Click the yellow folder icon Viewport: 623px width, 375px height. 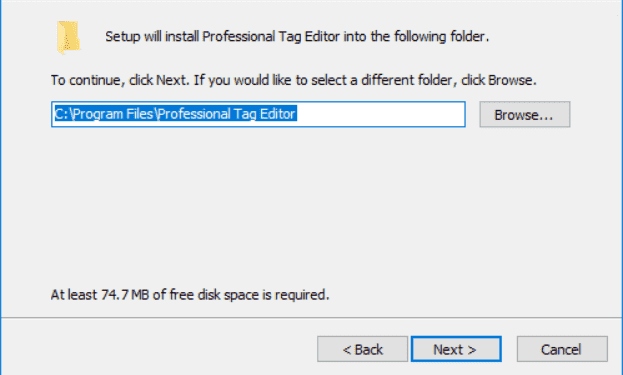pyautogui.click(x=68, y=37)
